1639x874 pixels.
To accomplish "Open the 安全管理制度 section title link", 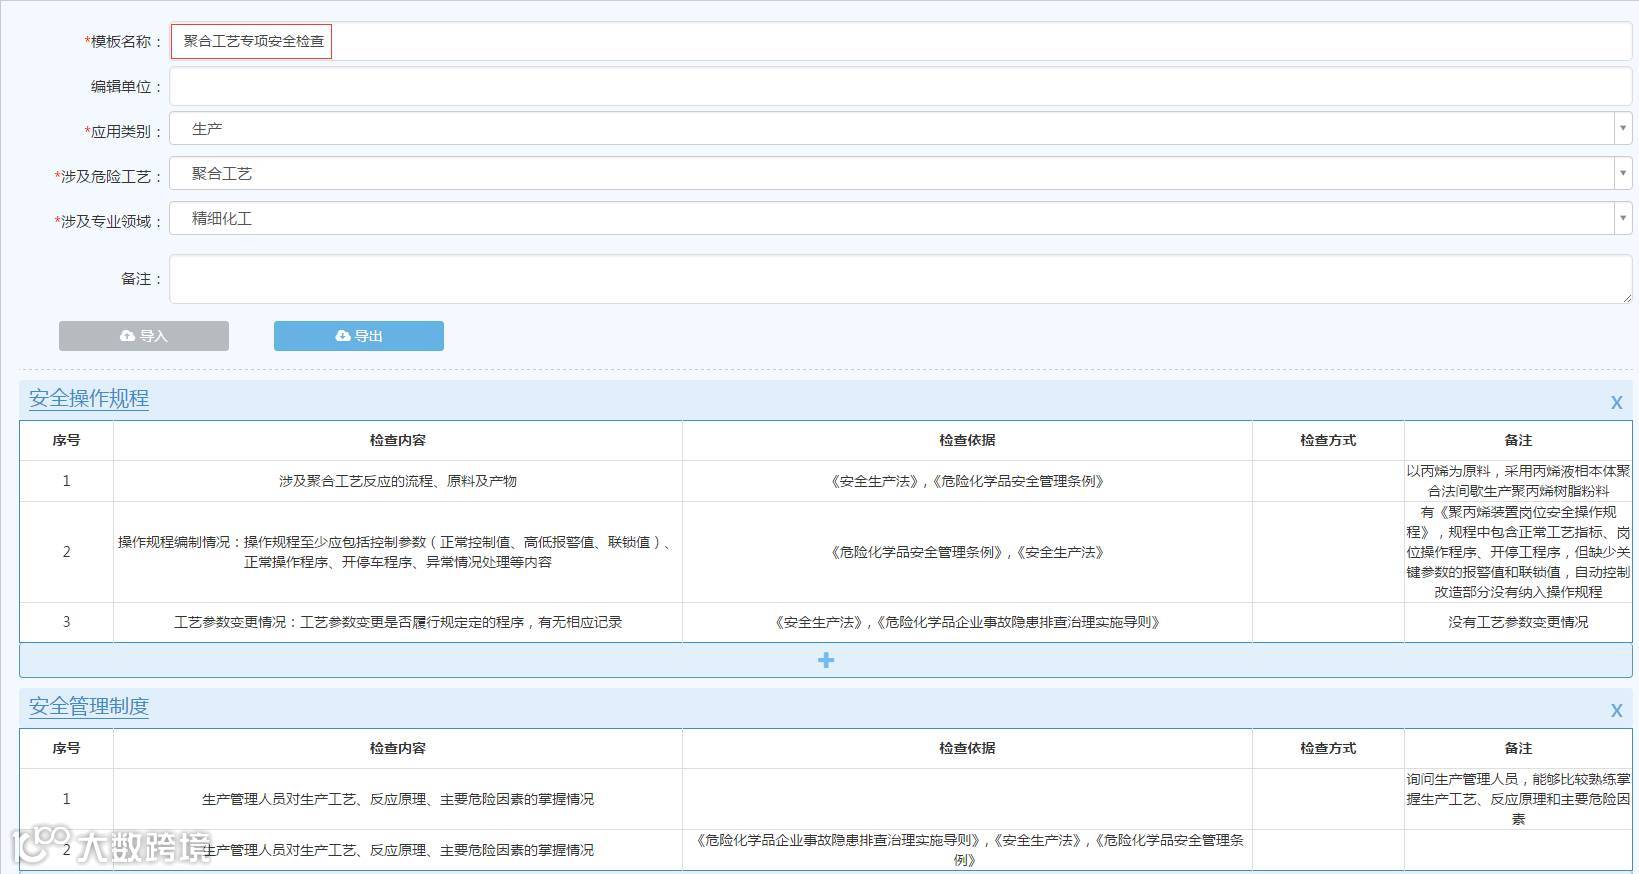I will (x=89, y=706).
